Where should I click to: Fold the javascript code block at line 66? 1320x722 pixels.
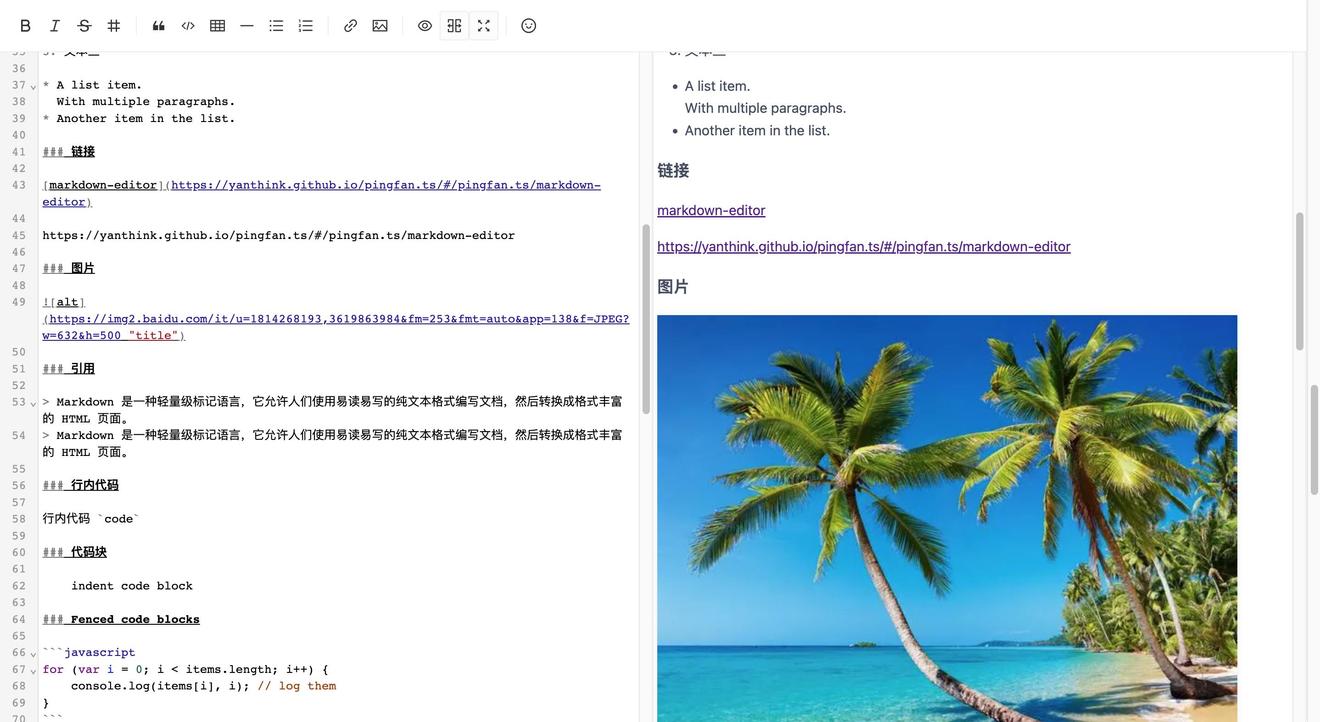33,654
